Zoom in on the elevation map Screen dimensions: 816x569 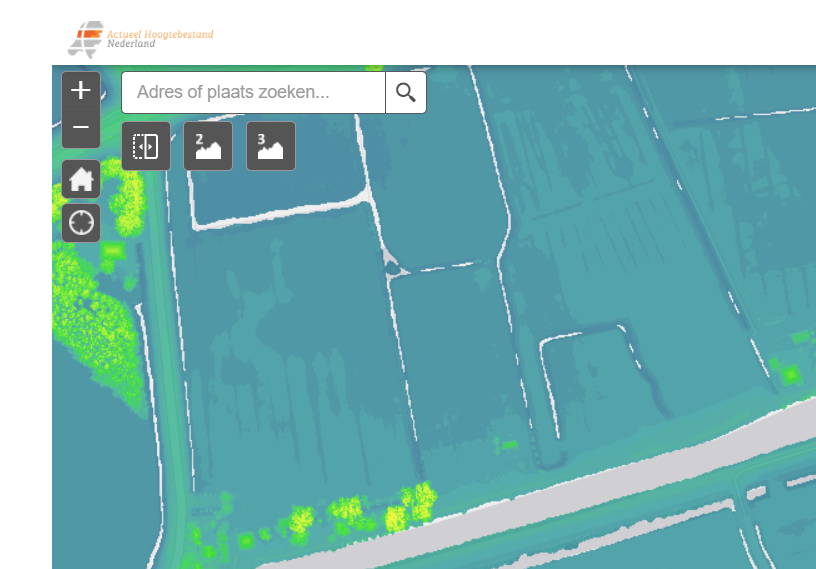tap(81, 91)
